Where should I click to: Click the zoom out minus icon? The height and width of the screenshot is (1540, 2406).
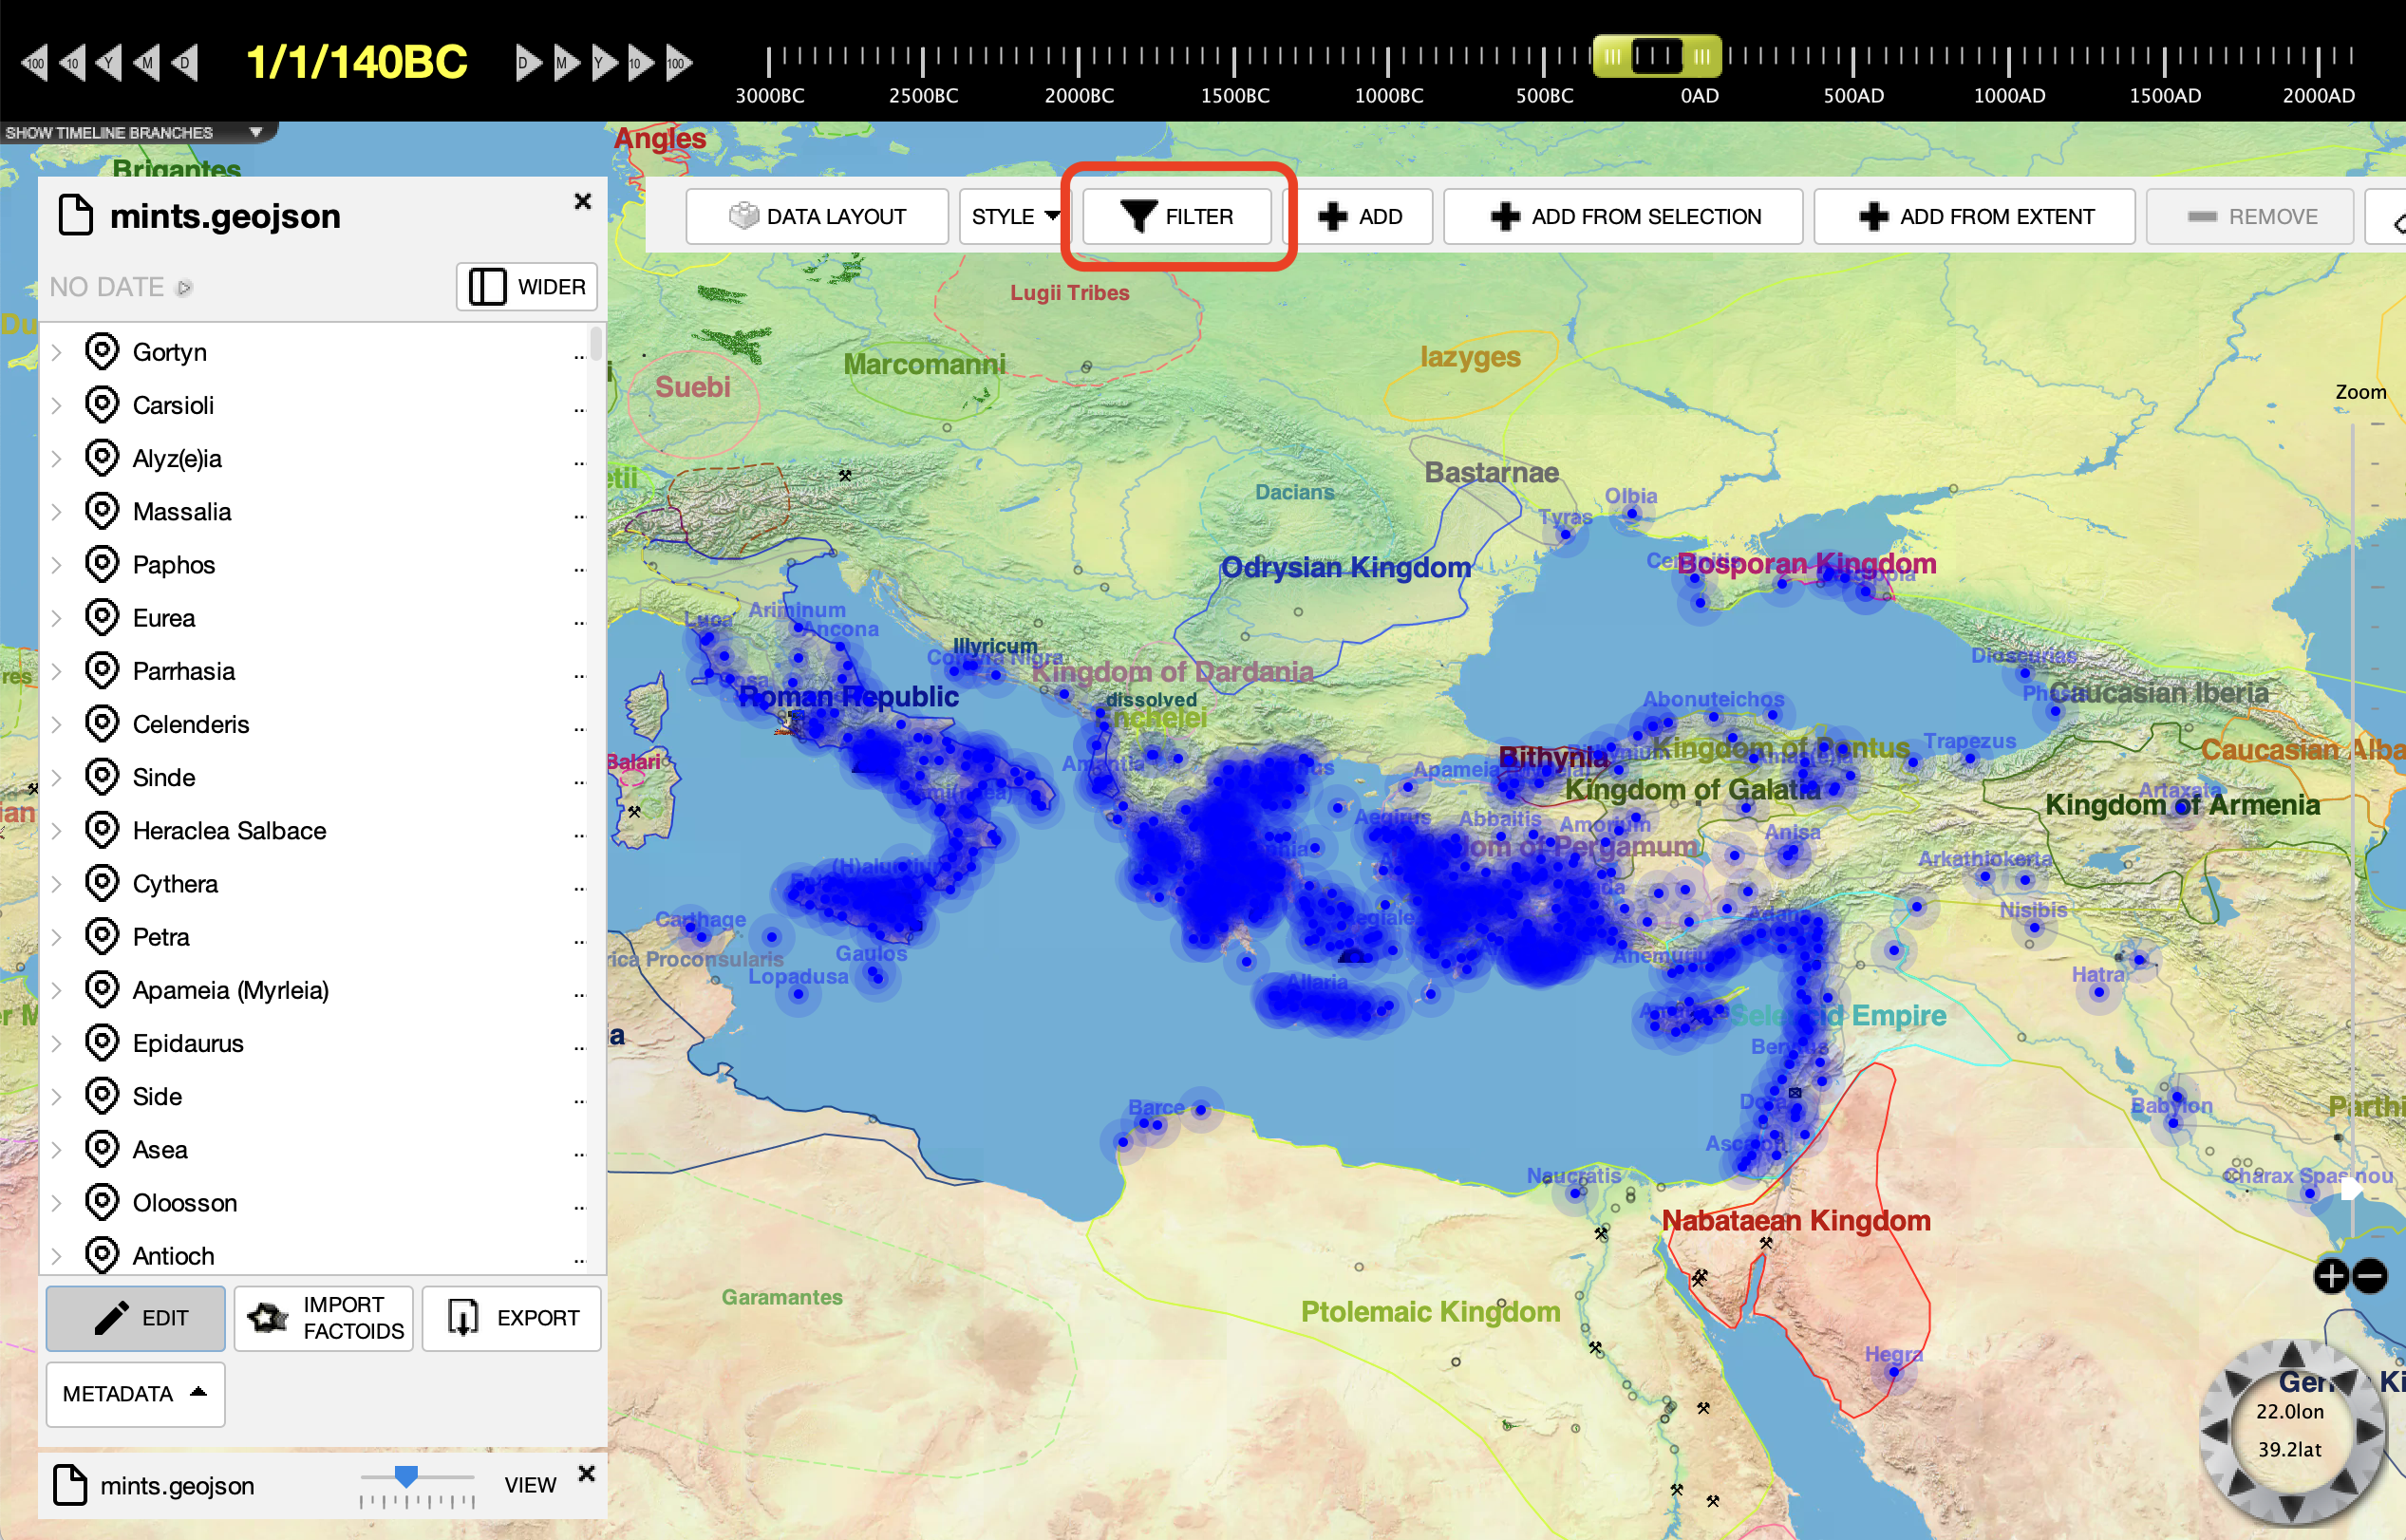pos(2370,1276)
